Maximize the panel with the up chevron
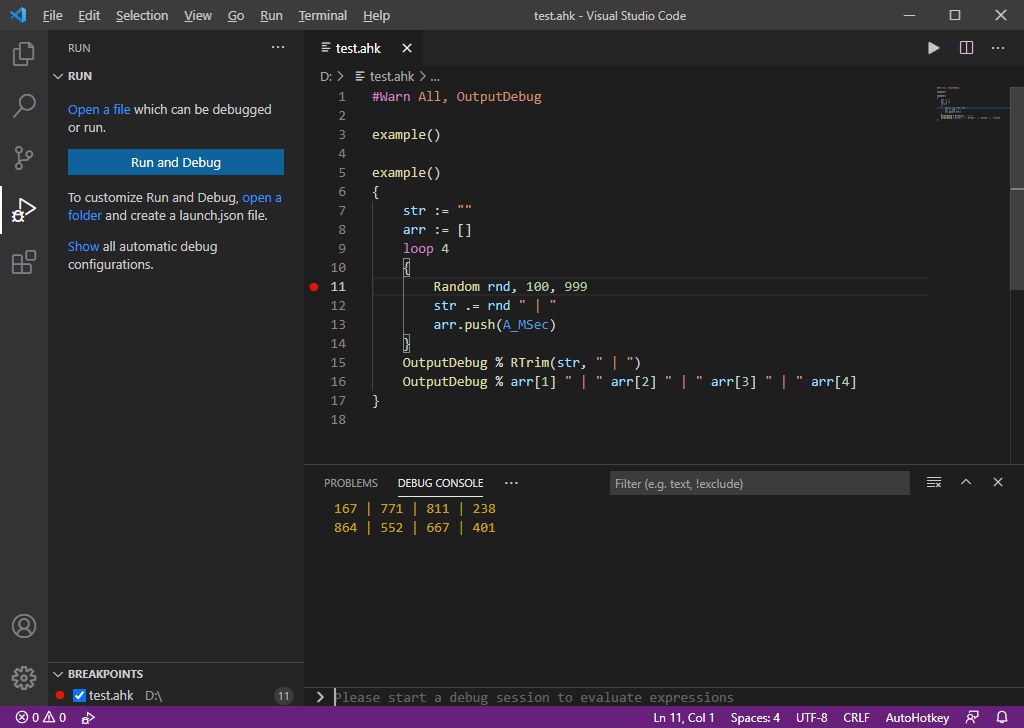This screenshot has height=728, width=1024. pyautogui.click(x=966, y=483)
